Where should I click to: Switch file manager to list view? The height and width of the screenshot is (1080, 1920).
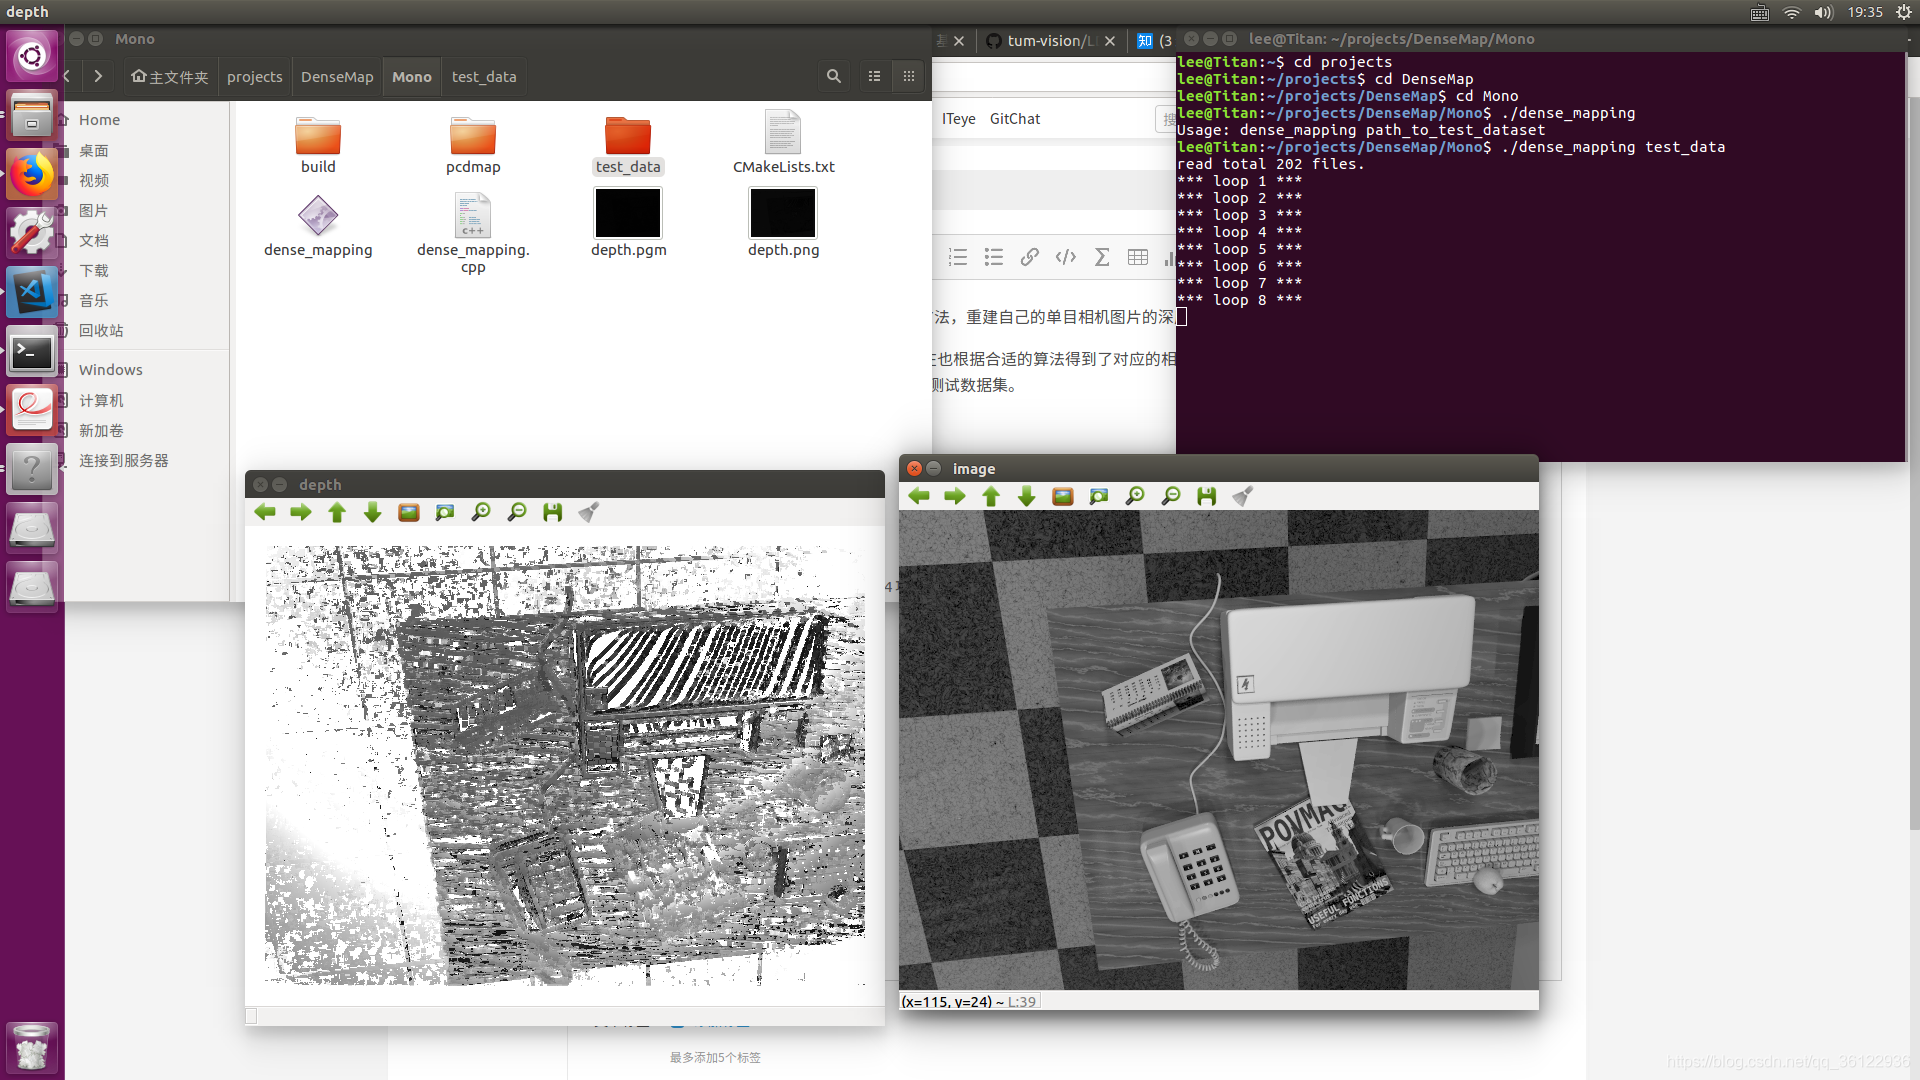874,76
